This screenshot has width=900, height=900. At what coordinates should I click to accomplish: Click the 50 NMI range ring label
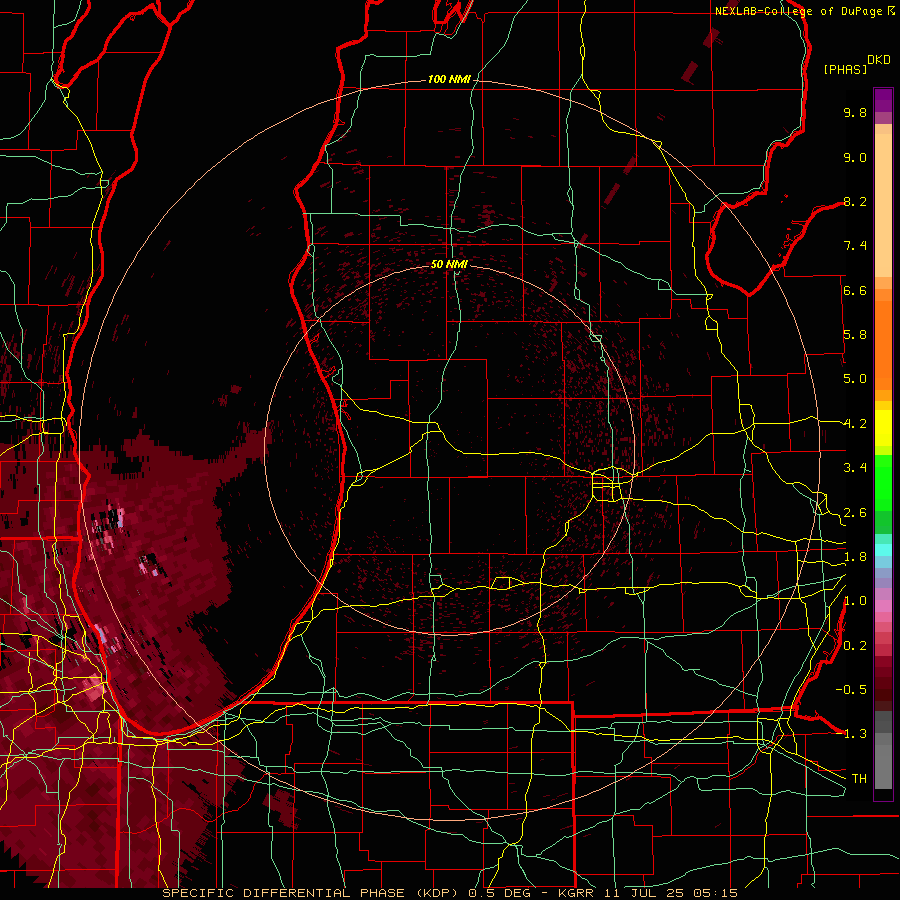click(x=449, y=264)
